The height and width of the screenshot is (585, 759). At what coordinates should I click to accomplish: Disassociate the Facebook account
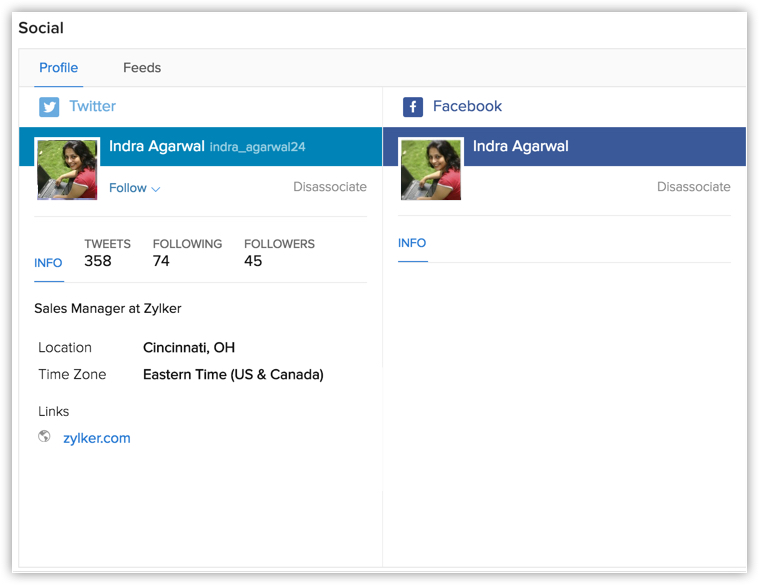pyautogui.click(x=693, y=187)
